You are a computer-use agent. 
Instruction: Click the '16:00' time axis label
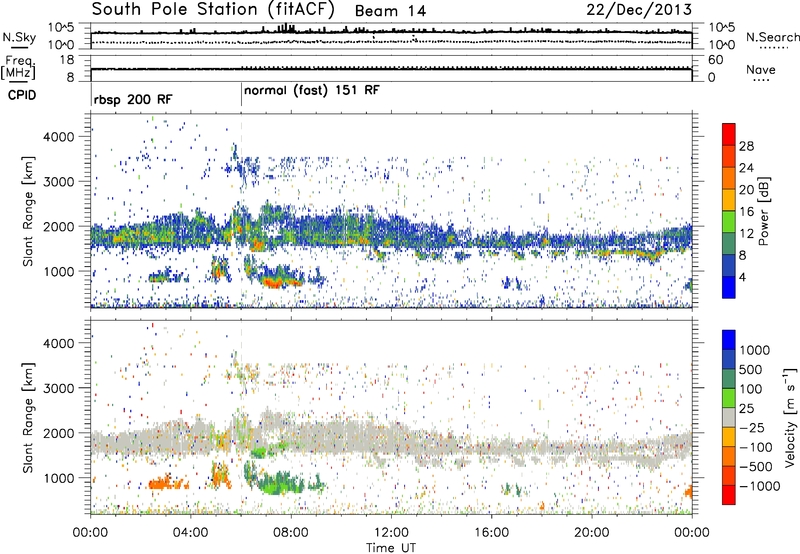(491, 533)
